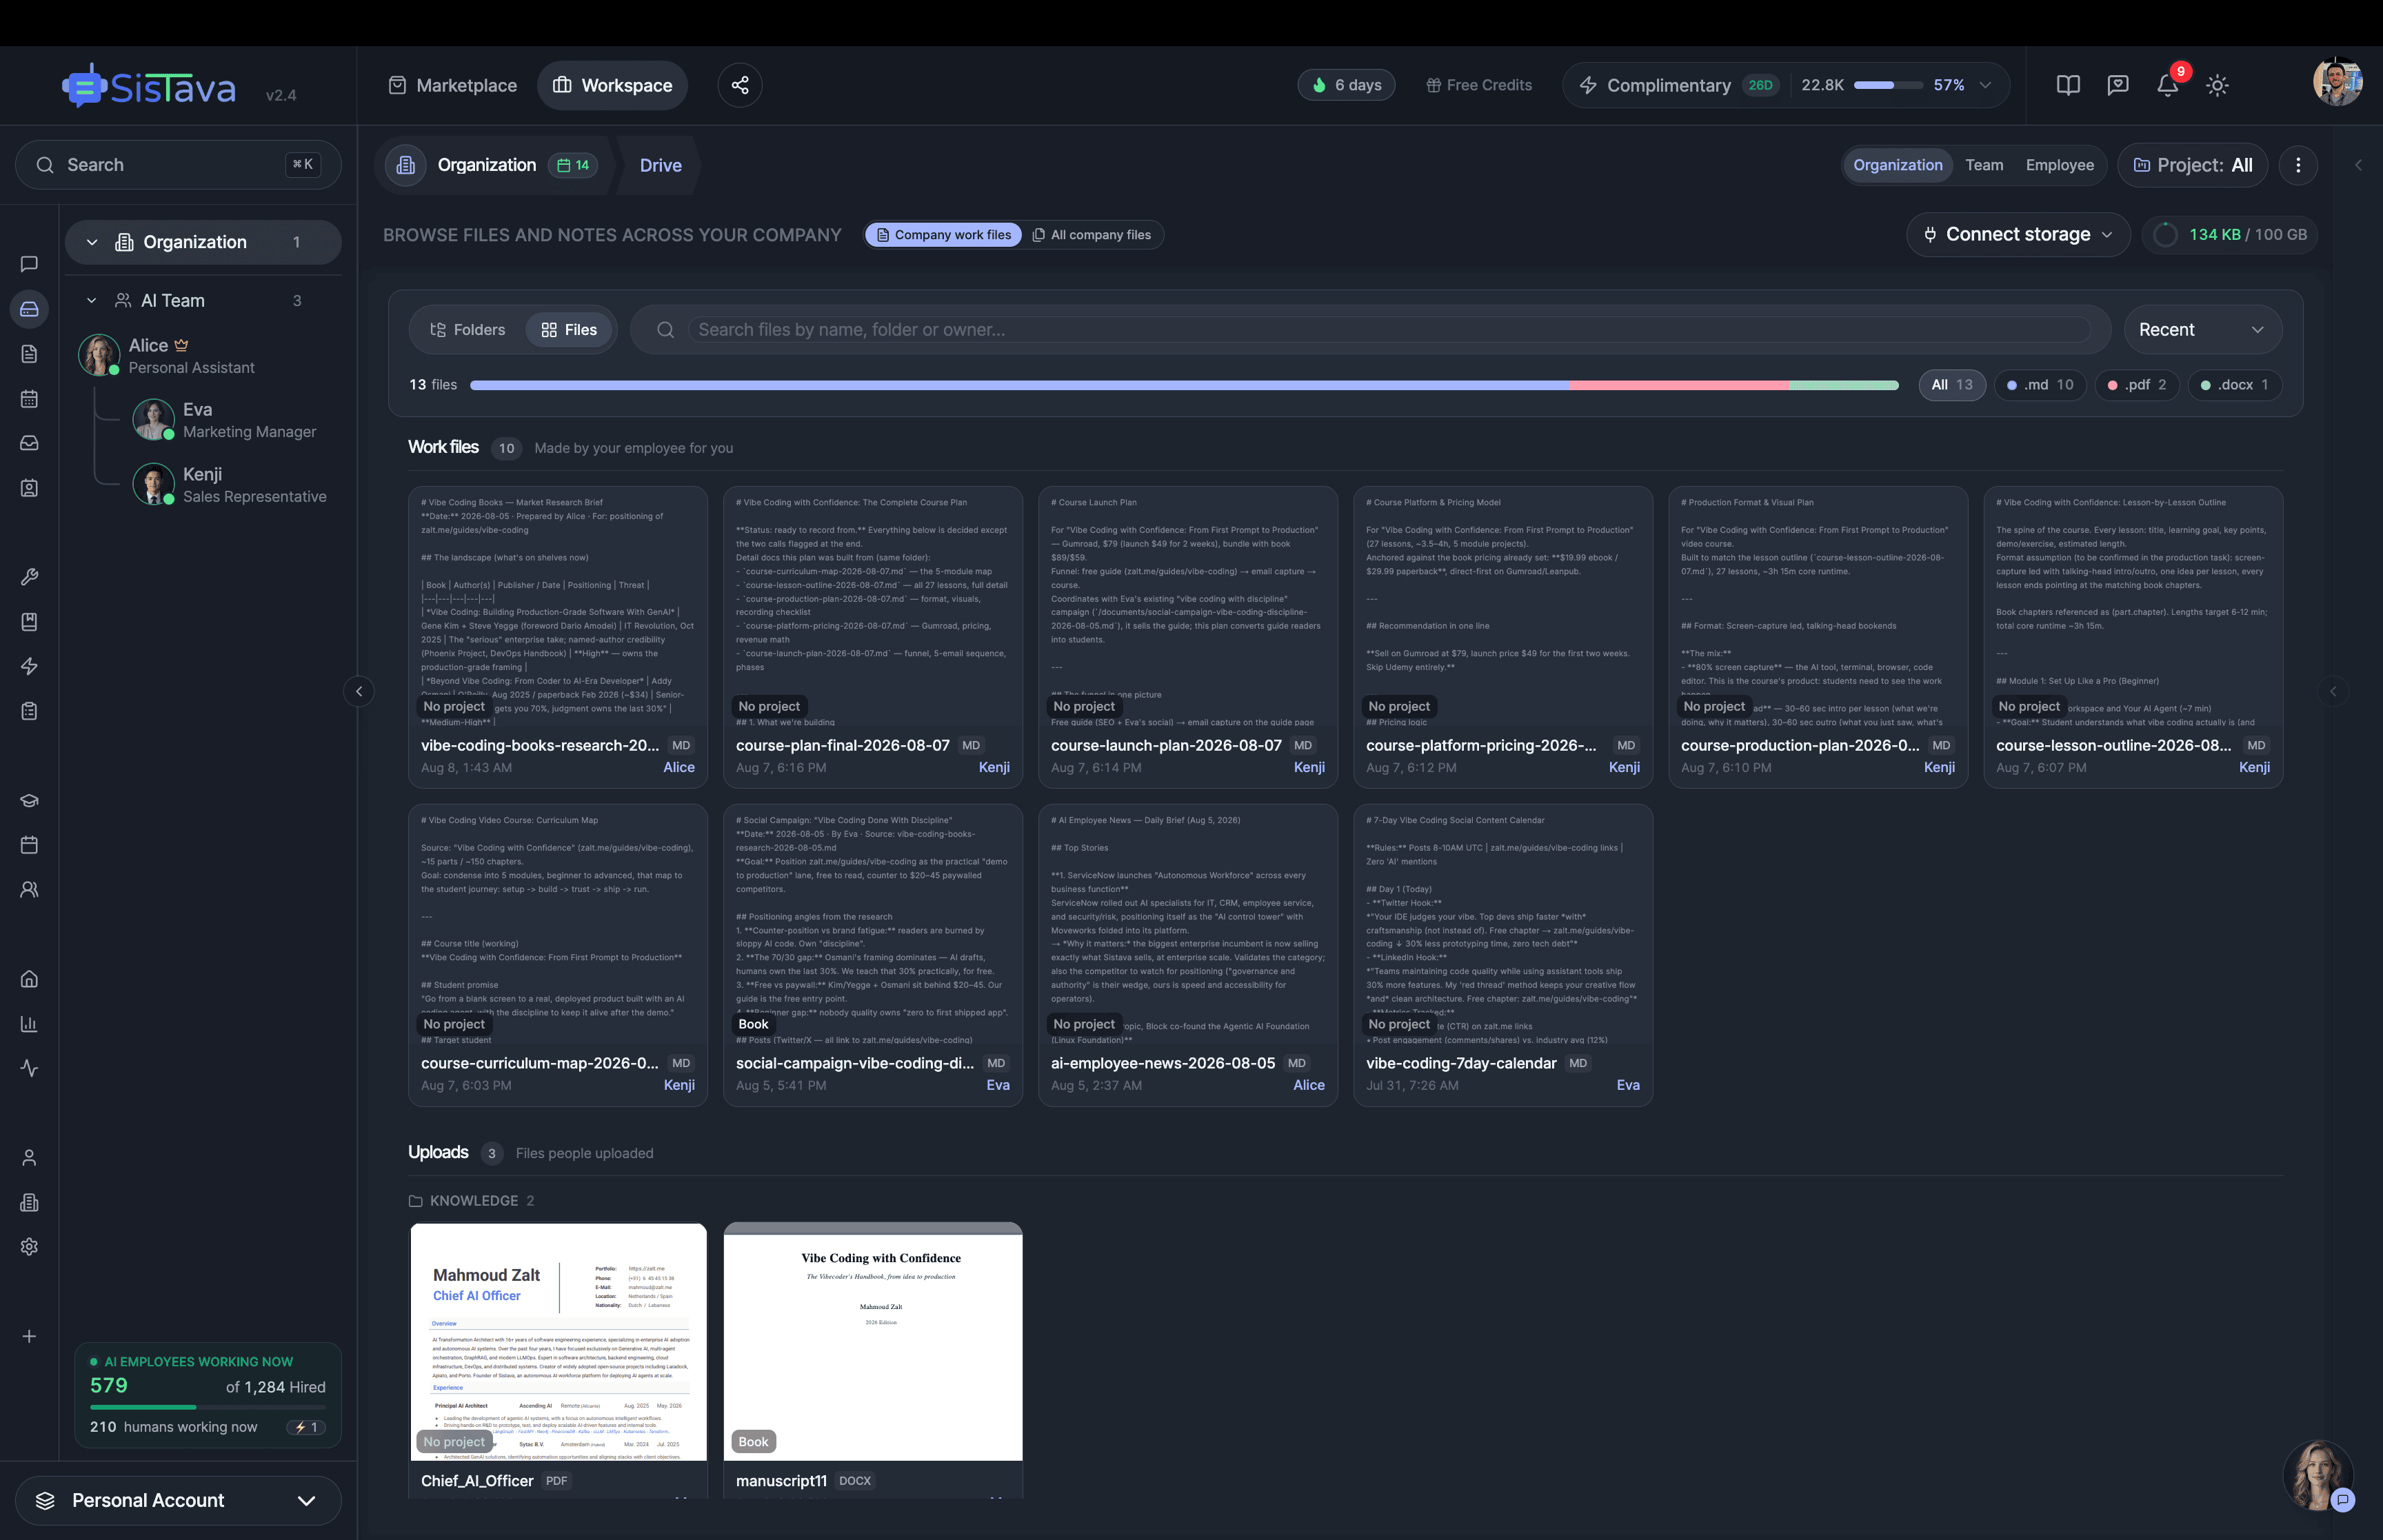Switch to All company files view
Image resolution: width=2383 pixels, height=1540 pixels.
tap(1091, 235)
